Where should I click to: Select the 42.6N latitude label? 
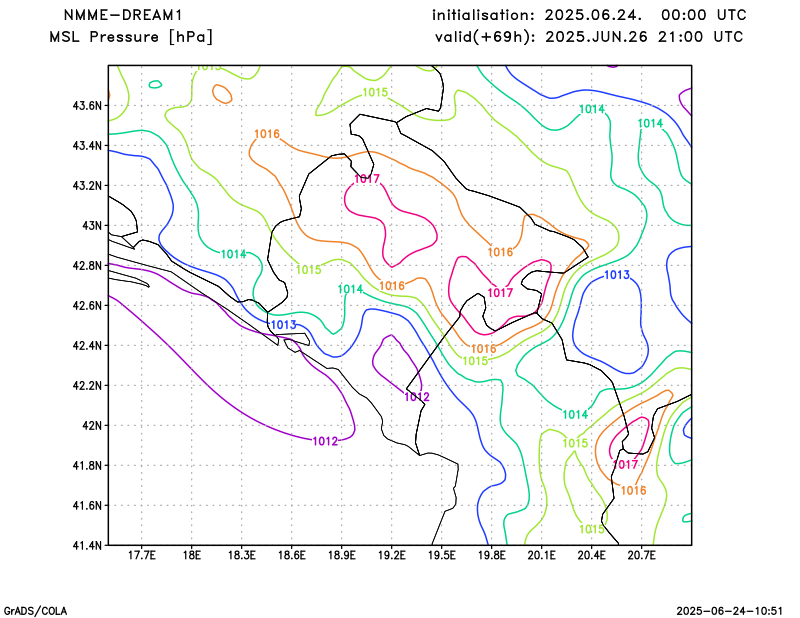click(88, 306)
